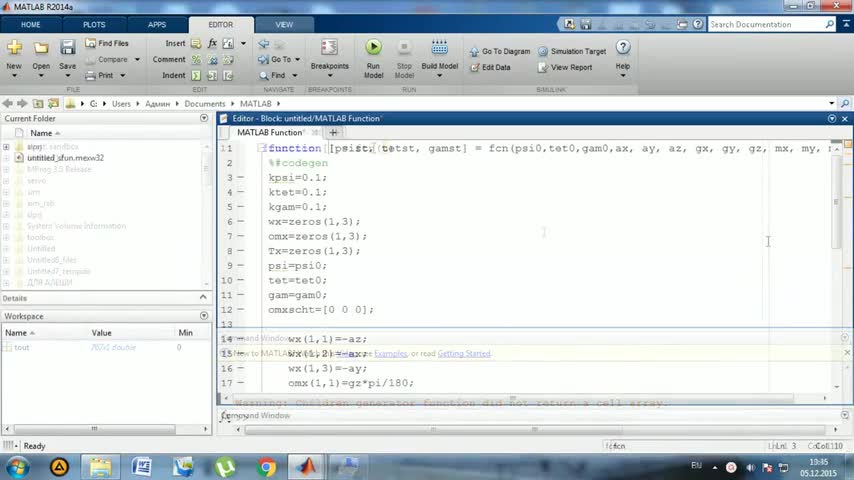Viewport: 854px width, 480px height.
Task: Select untitled_sfun.mexw32 in Current Folder
Action: (x=65, y=158)
